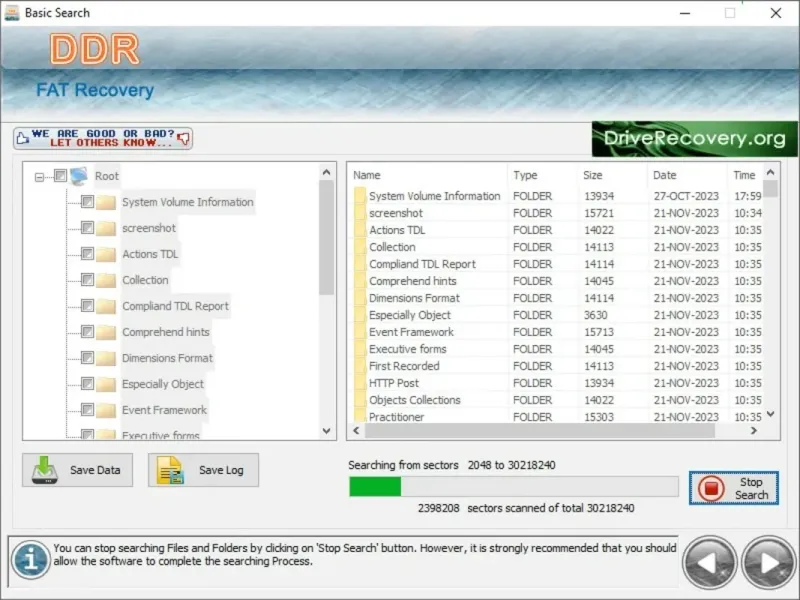Click Collection folder icon in tree

pos(106,280)
